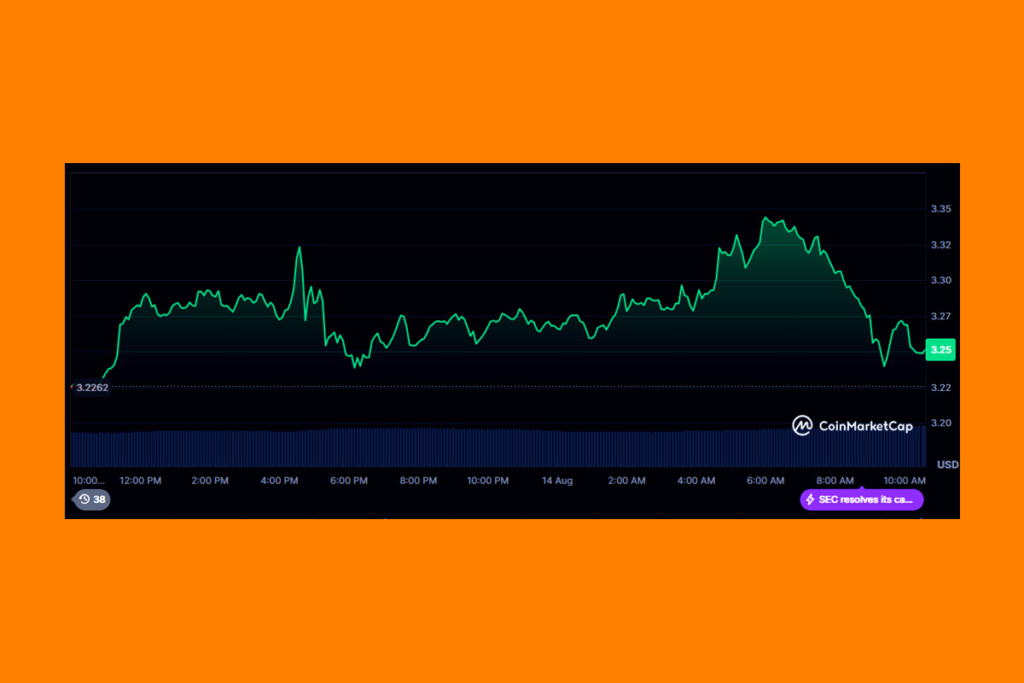
Task: Click the 12:00 PM time axis label
Action: pyautogui.click(x=140, y=480)
